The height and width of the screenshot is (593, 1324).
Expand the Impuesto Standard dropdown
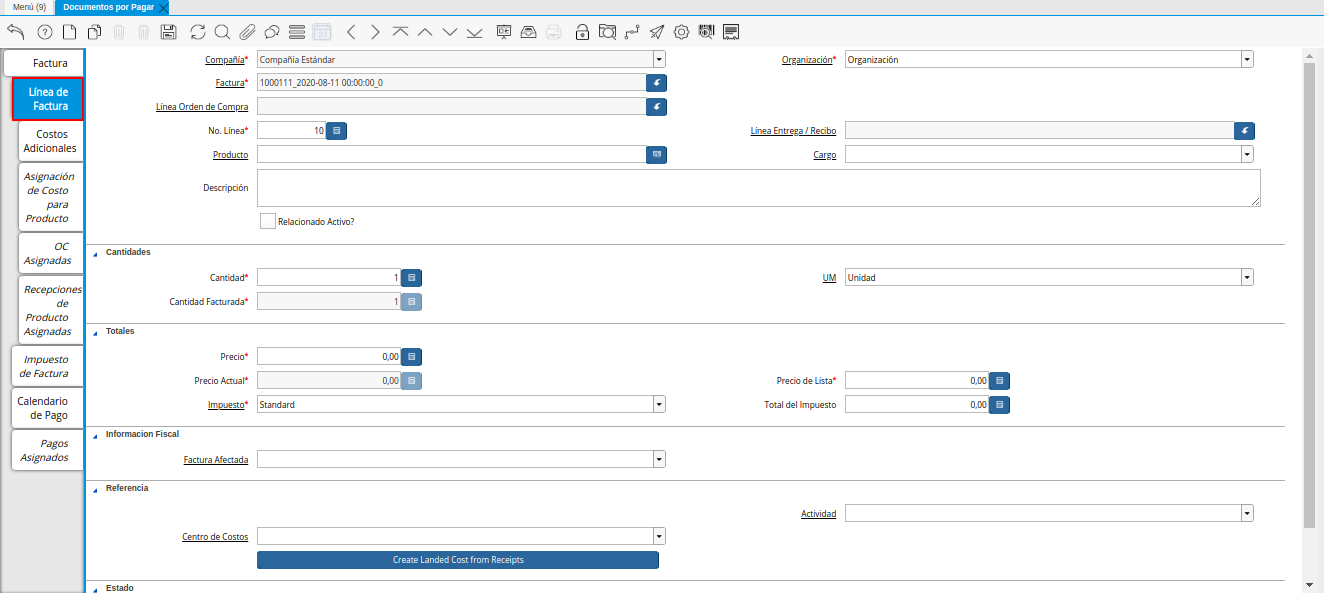[659, 405]
